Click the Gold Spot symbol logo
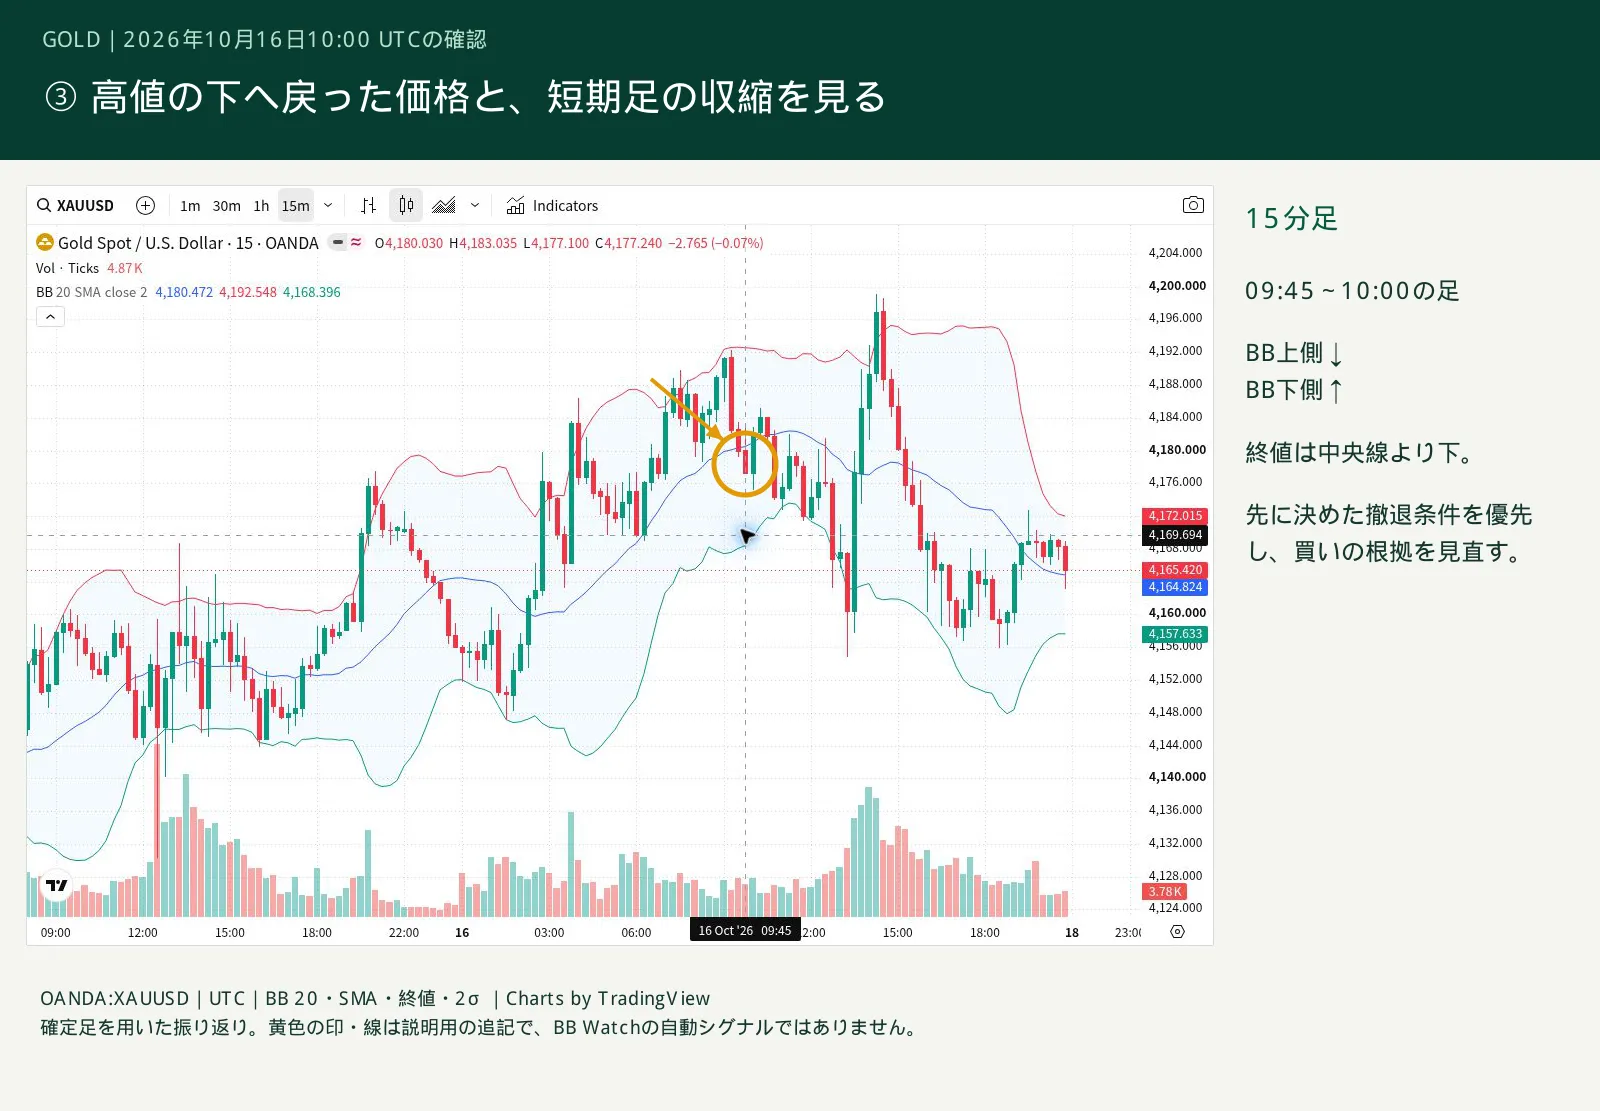This screenshot has height=1111, width=1600. pyautogui.click(x=45, y=243)
